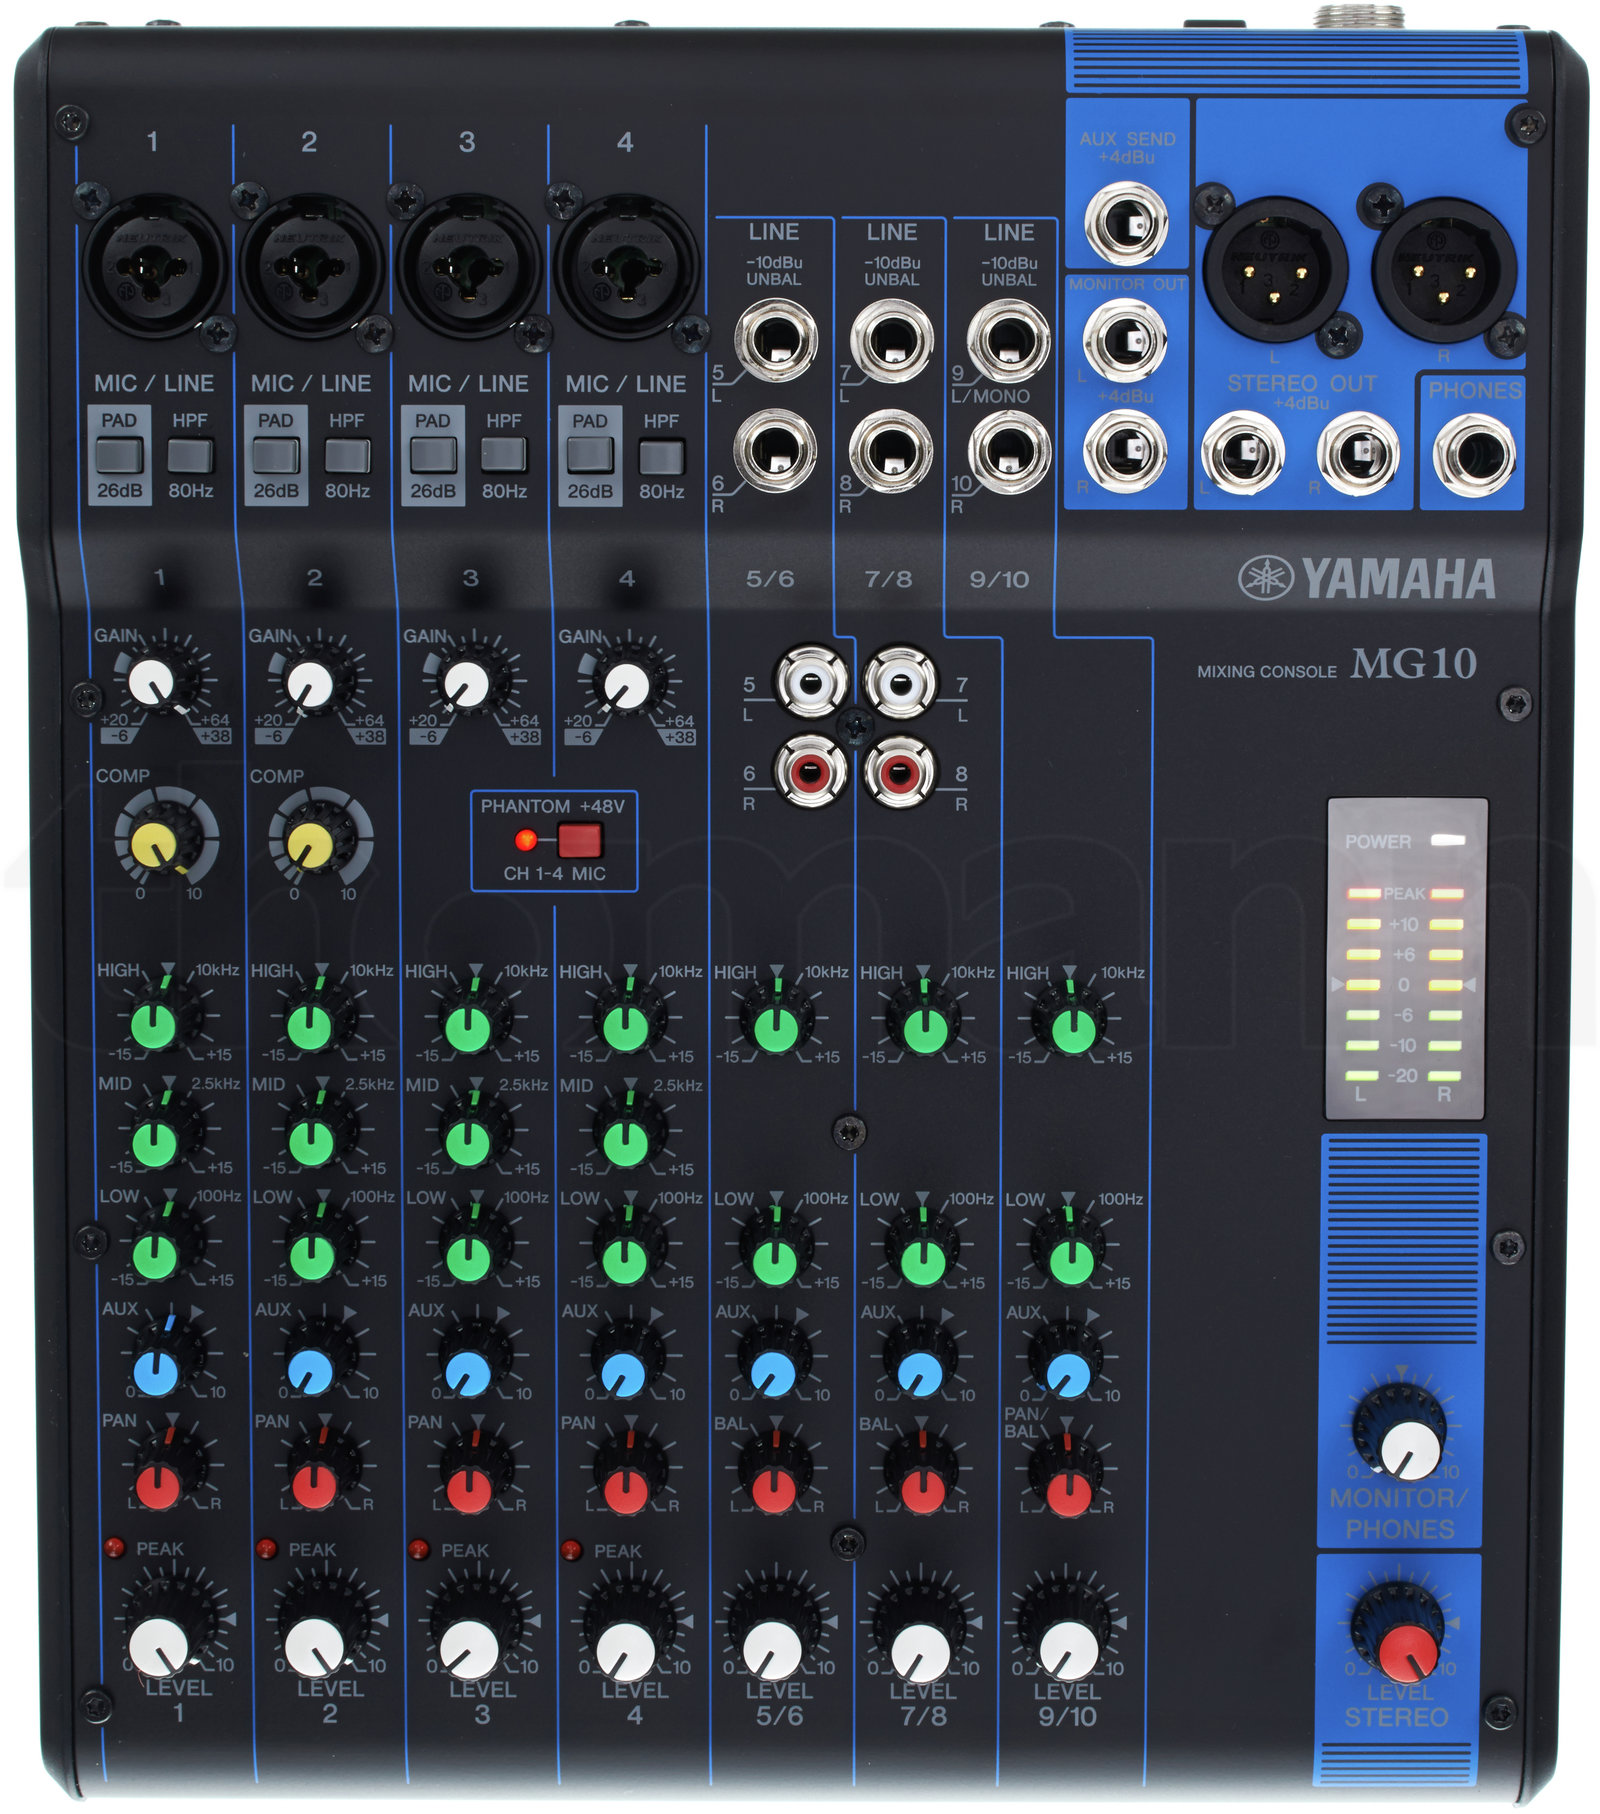Click the MONITOR OUT L jack
Screen dimensions: 1600x1814
(1126, 340)
